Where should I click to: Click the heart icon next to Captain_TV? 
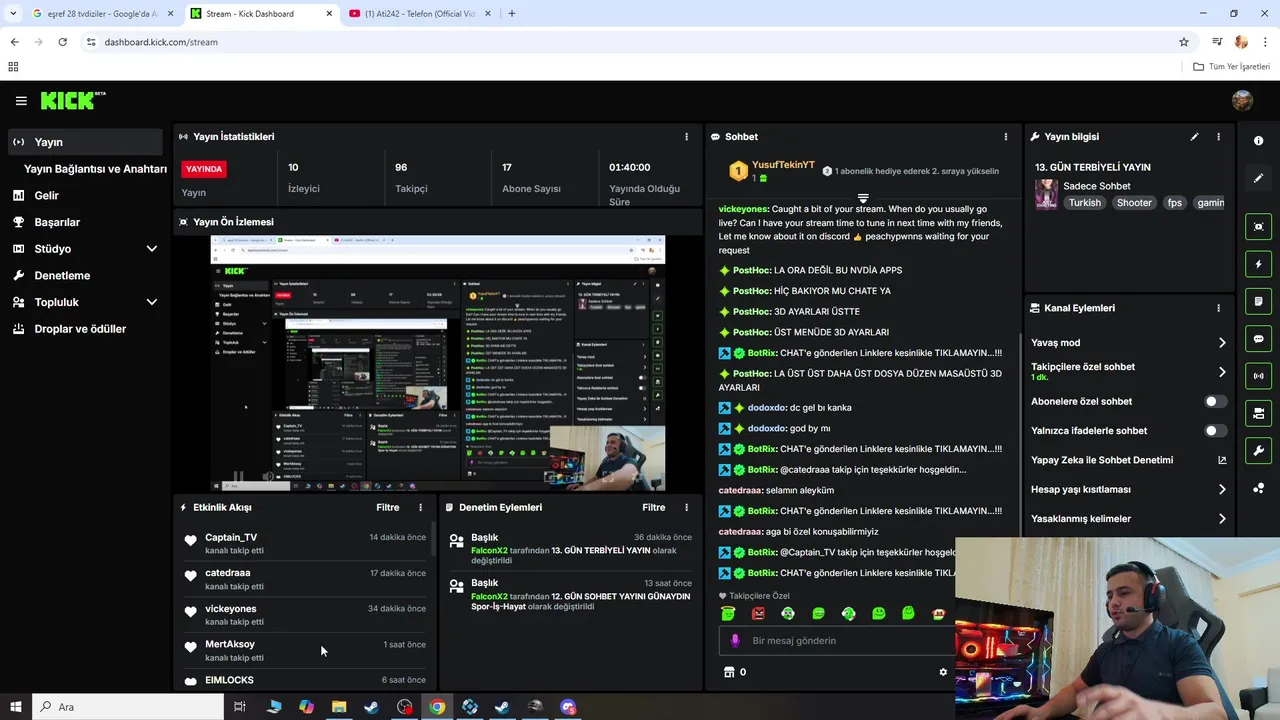(190, 540)
